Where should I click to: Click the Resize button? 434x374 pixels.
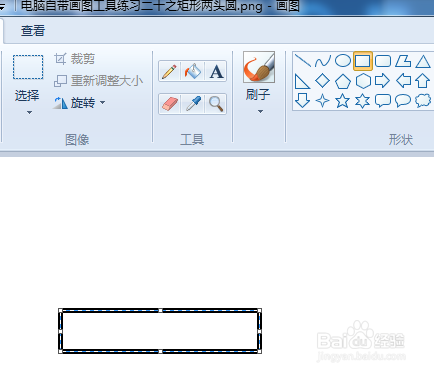pyautogui.click(x=98, y=81)
